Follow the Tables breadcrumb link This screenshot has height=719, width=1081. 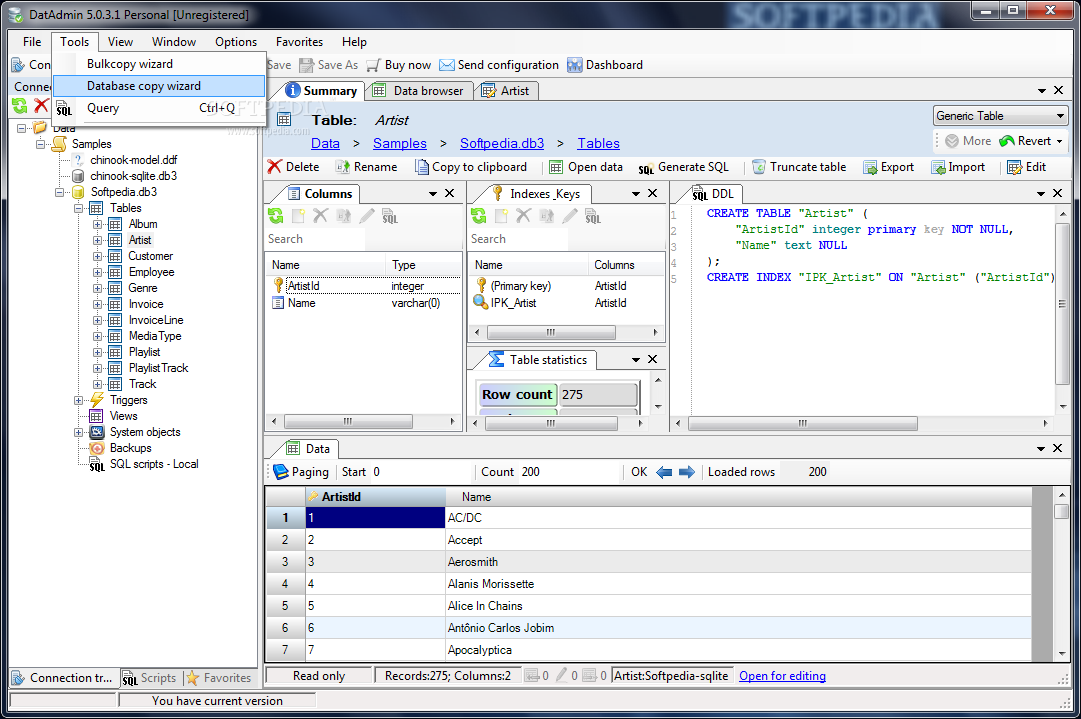point(598,143)
